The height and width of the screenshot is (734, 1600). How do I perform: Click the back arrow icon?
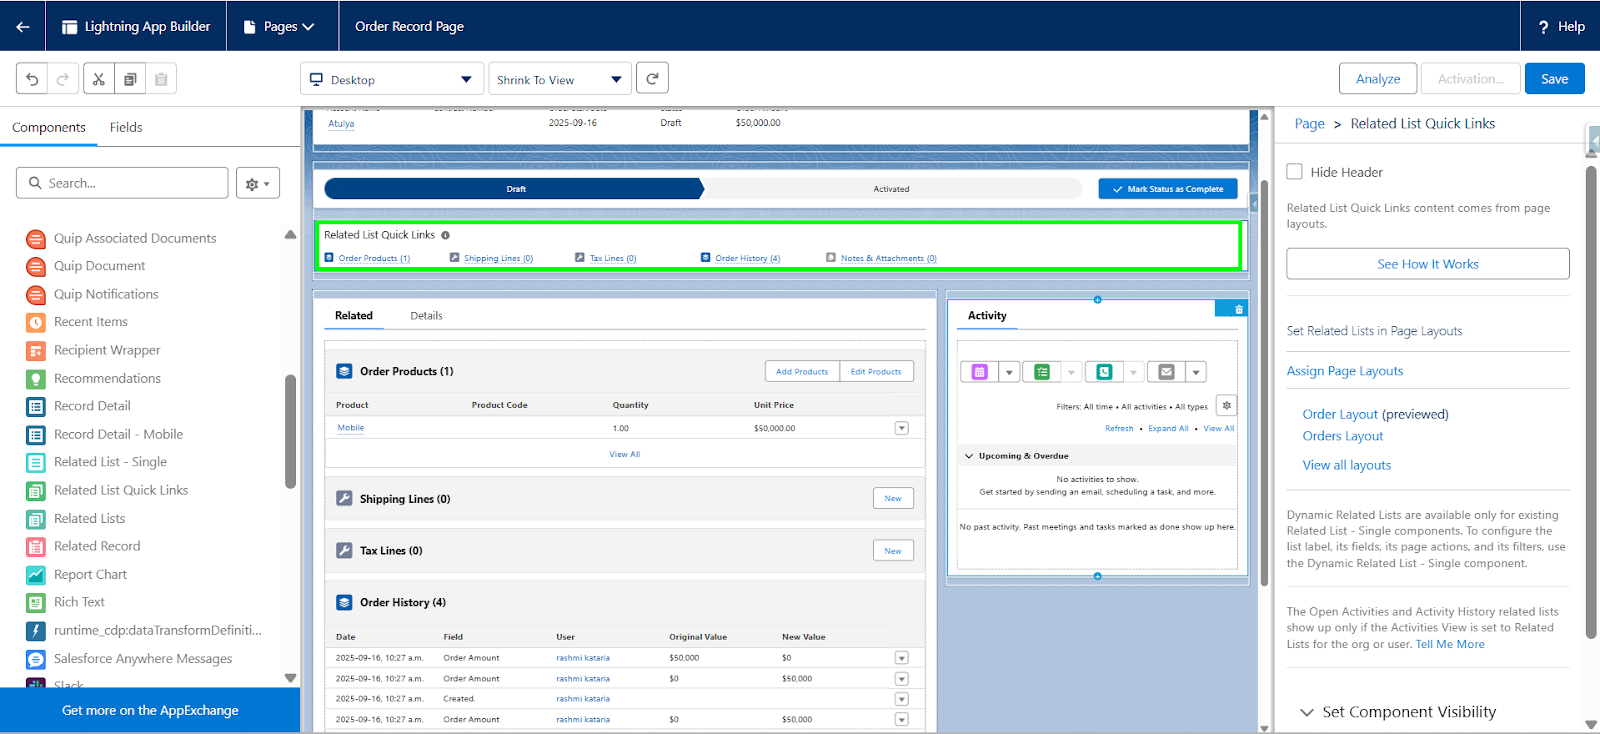pos(22,26)
